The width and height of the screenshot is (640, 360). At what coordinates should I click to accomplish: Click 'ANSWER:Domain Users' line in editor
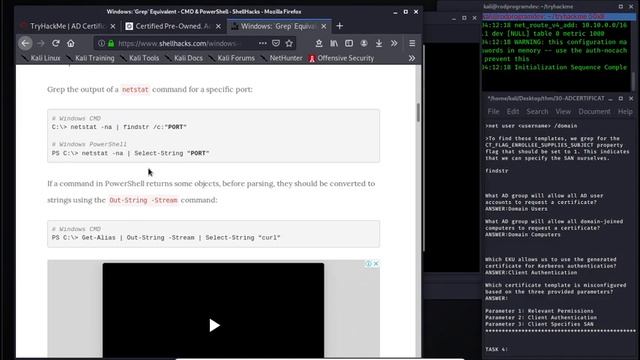tap(516, 209)
